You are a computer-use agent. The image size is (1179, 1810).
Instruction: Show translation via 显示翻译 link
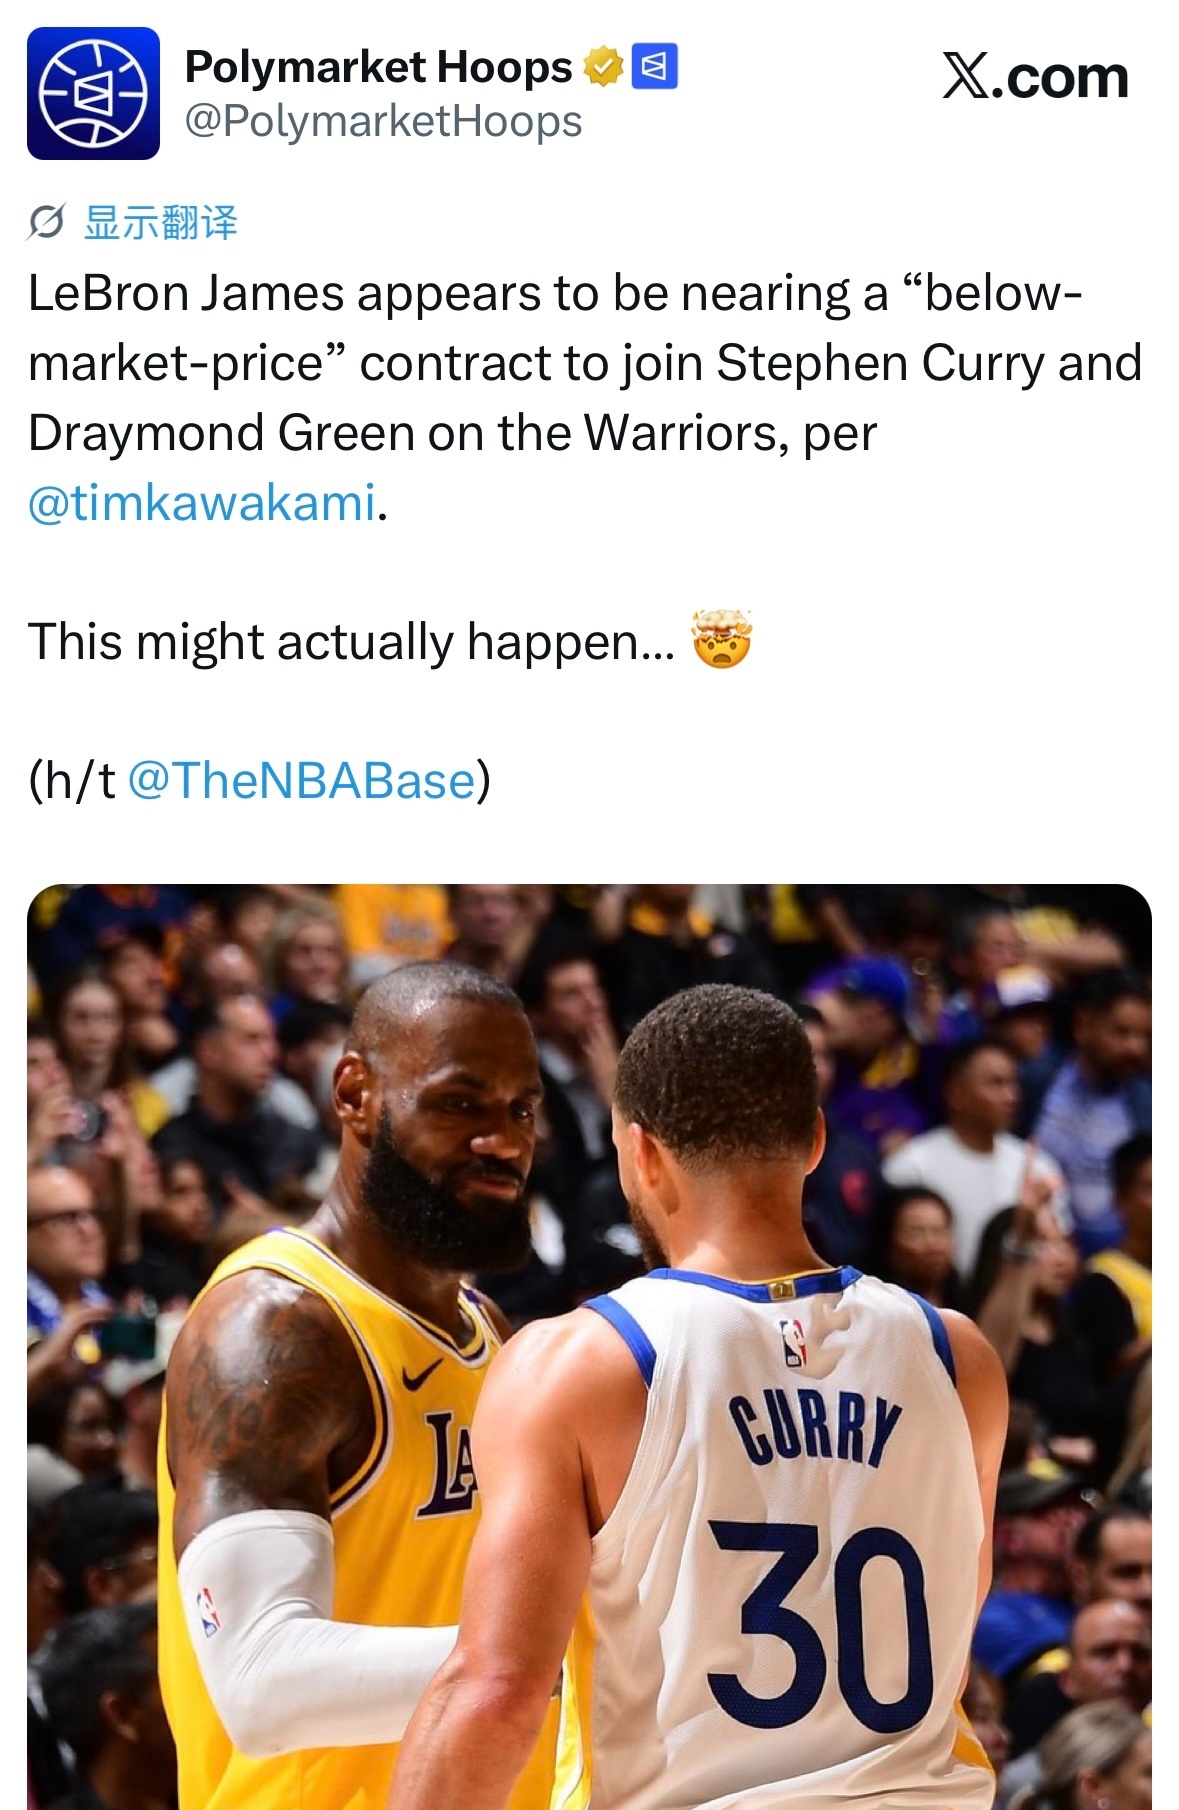[161, 222]
